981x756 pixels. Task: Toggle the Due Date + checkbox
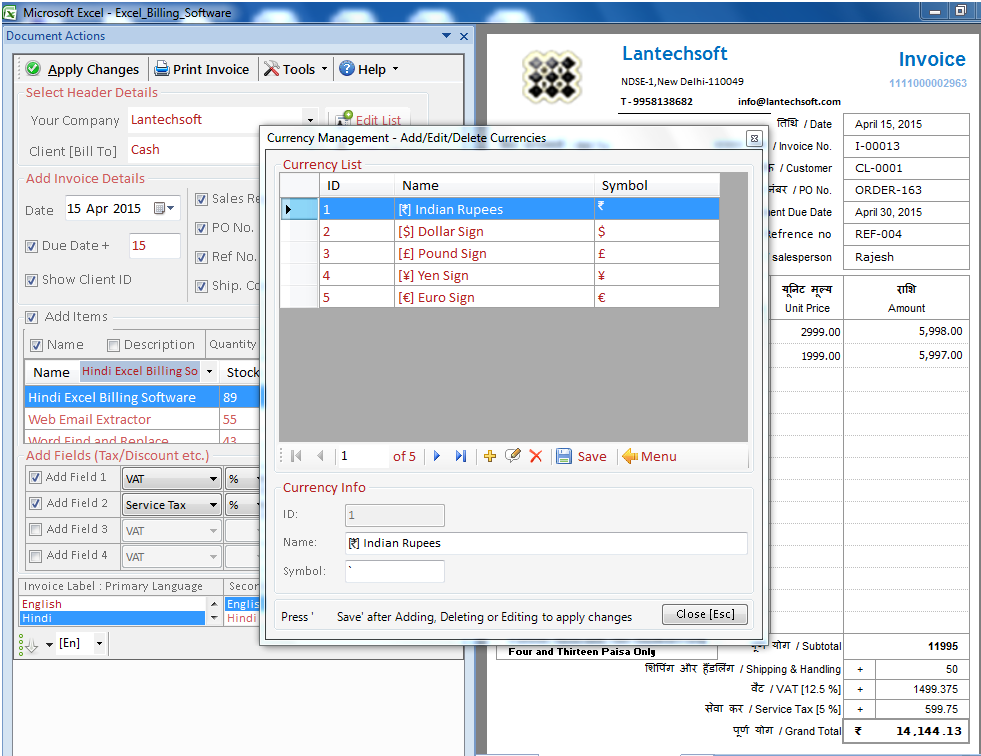click(31, 246)
